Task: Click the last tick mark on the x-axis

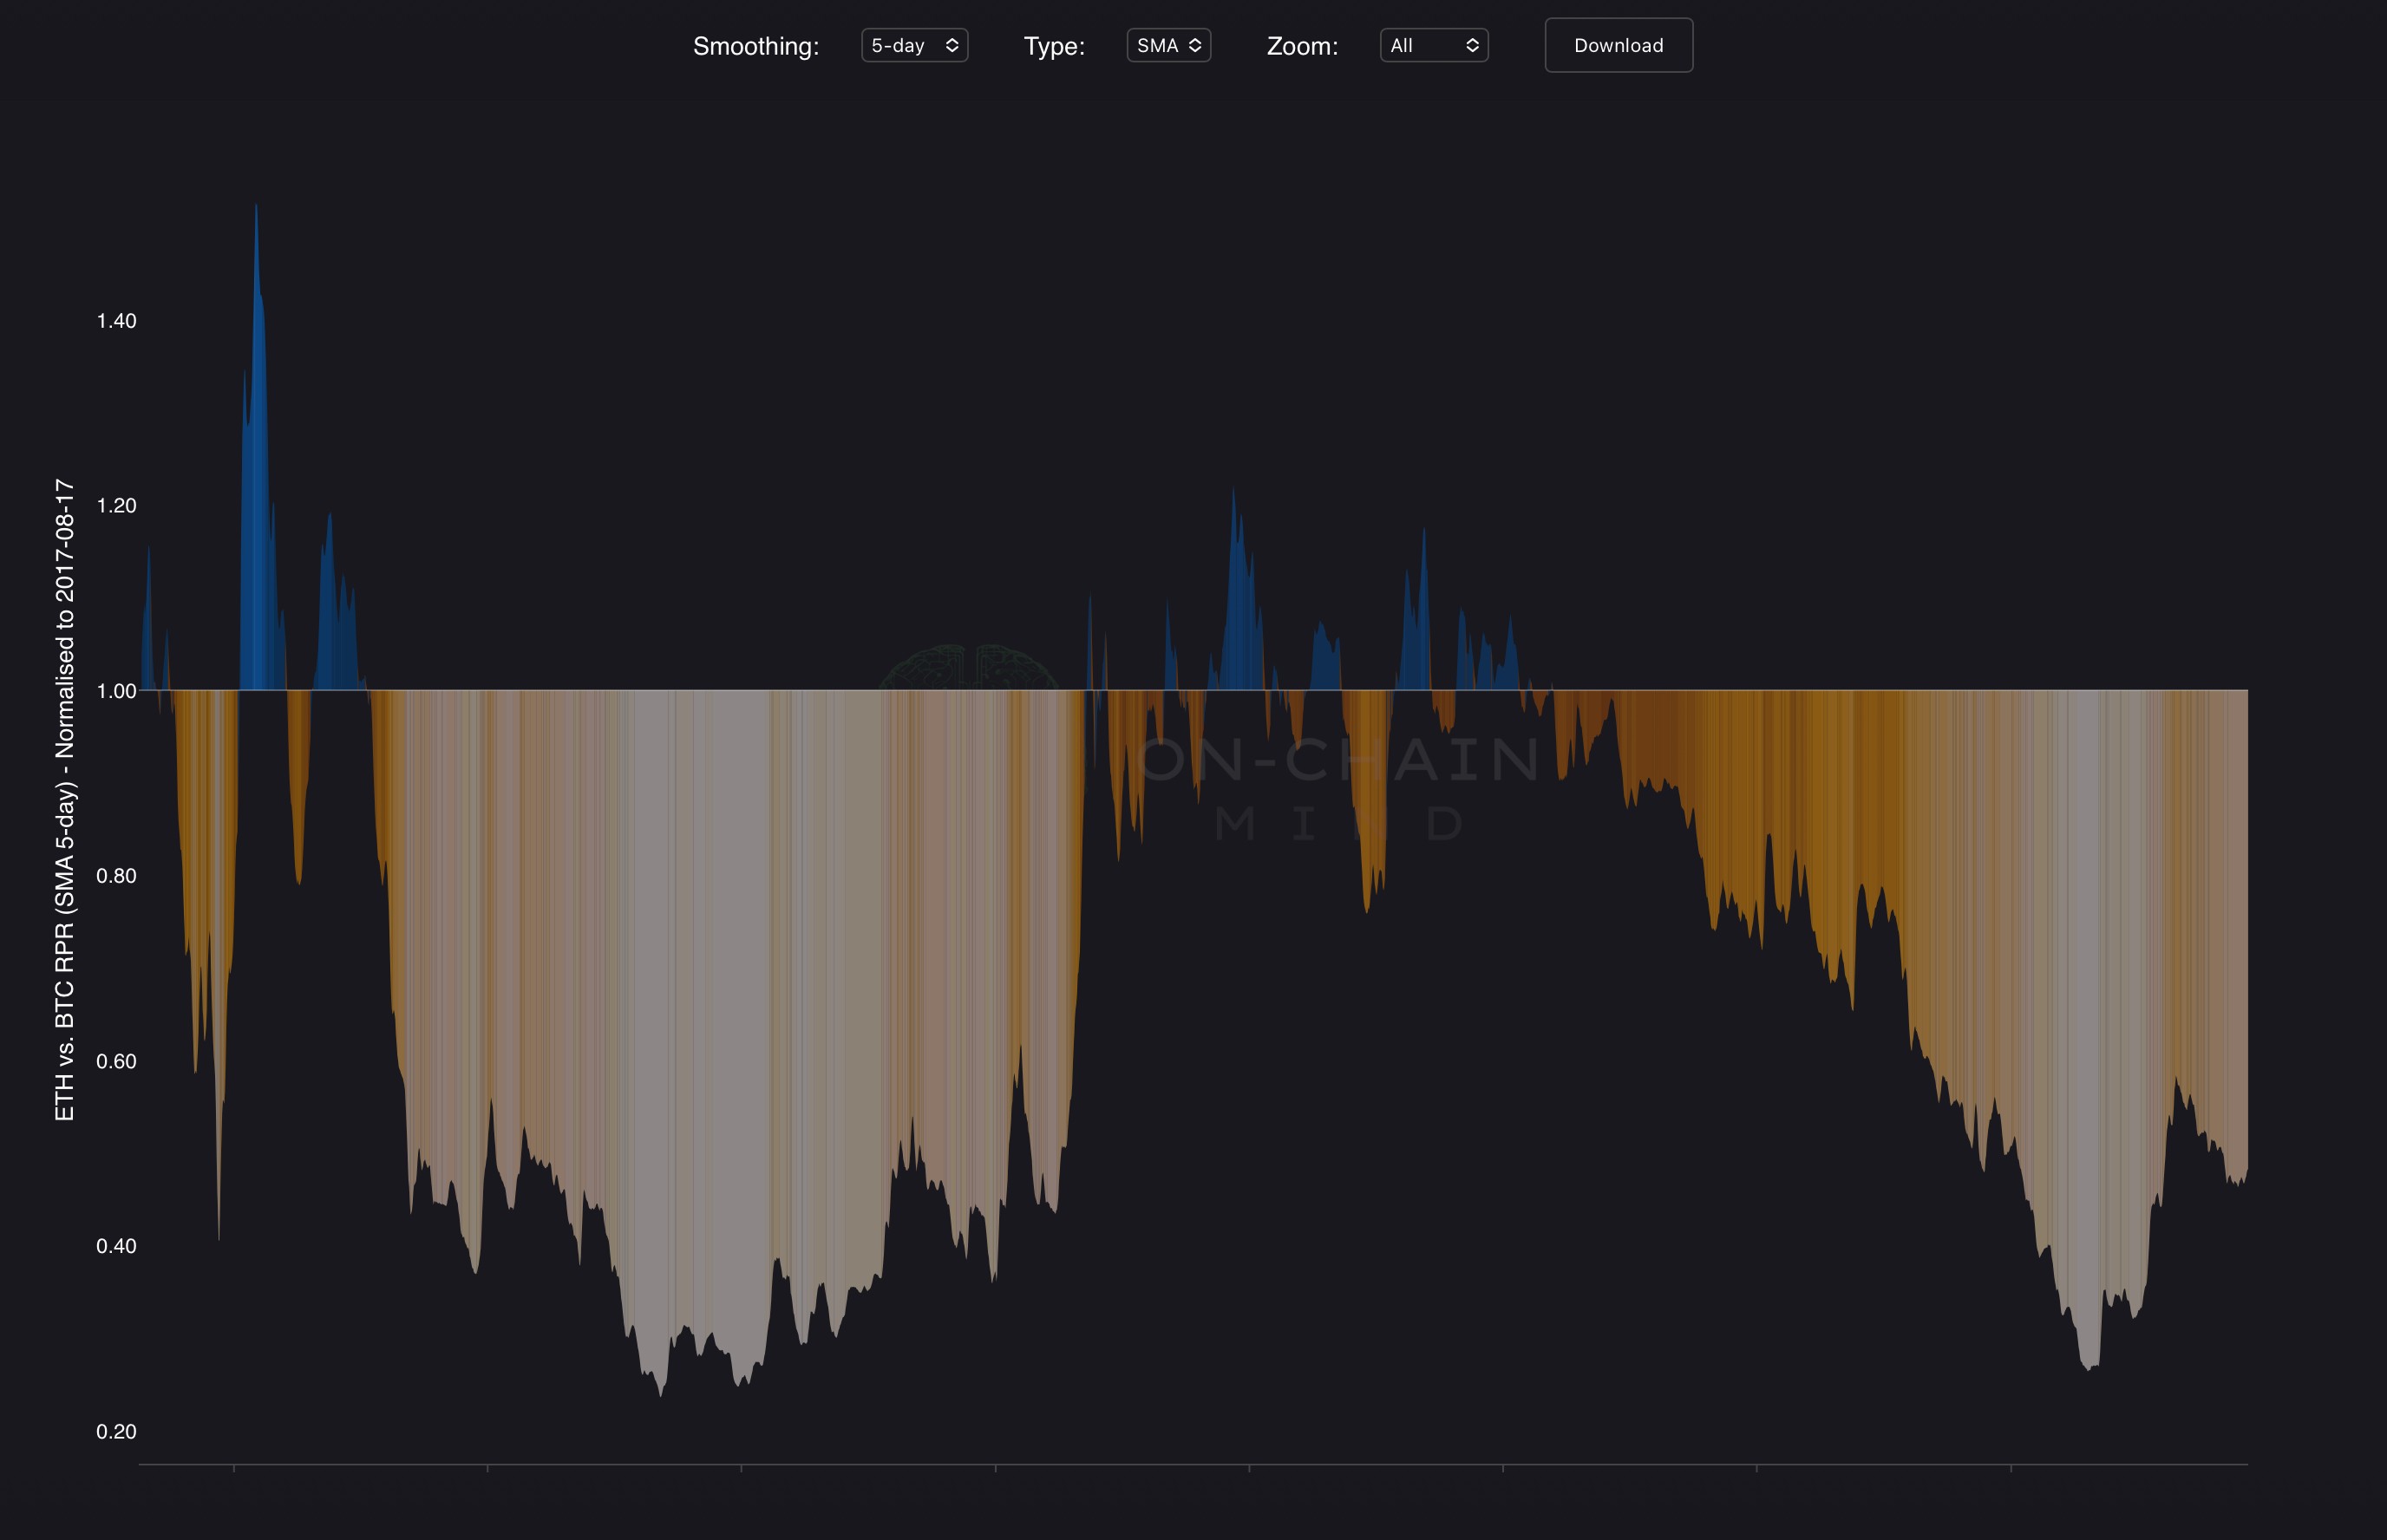Action: click(x=2011, y=1468)
